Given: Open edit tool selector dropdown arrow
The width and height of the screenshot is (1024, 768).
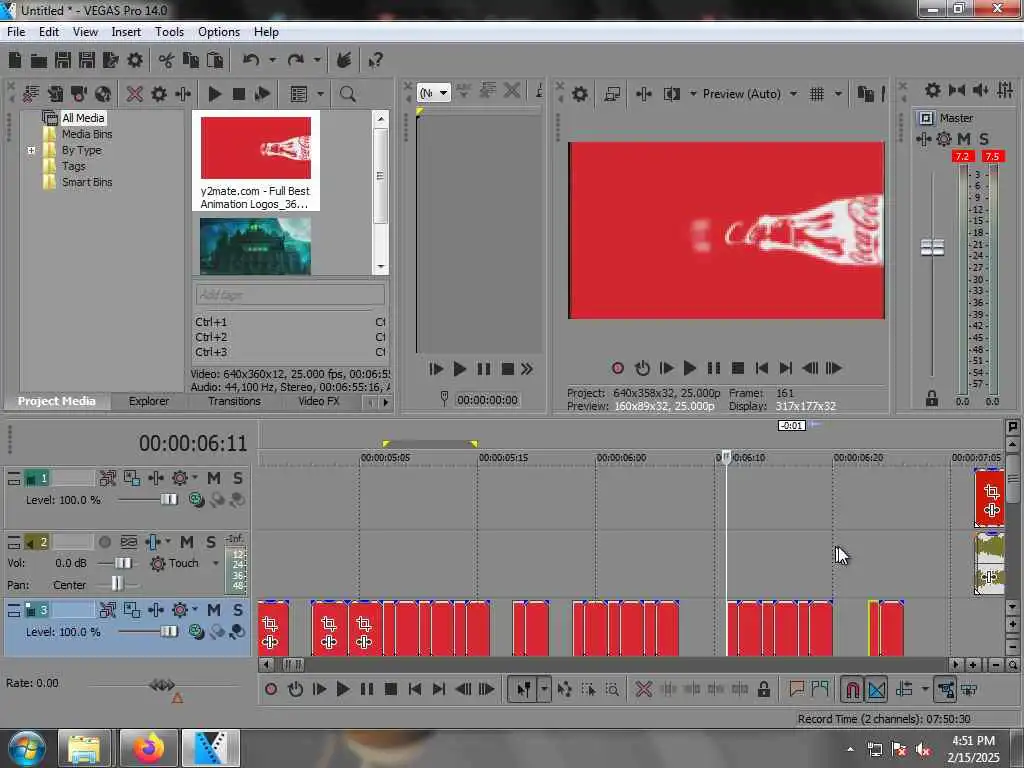Looking at the screenshot, I should 544,689.
